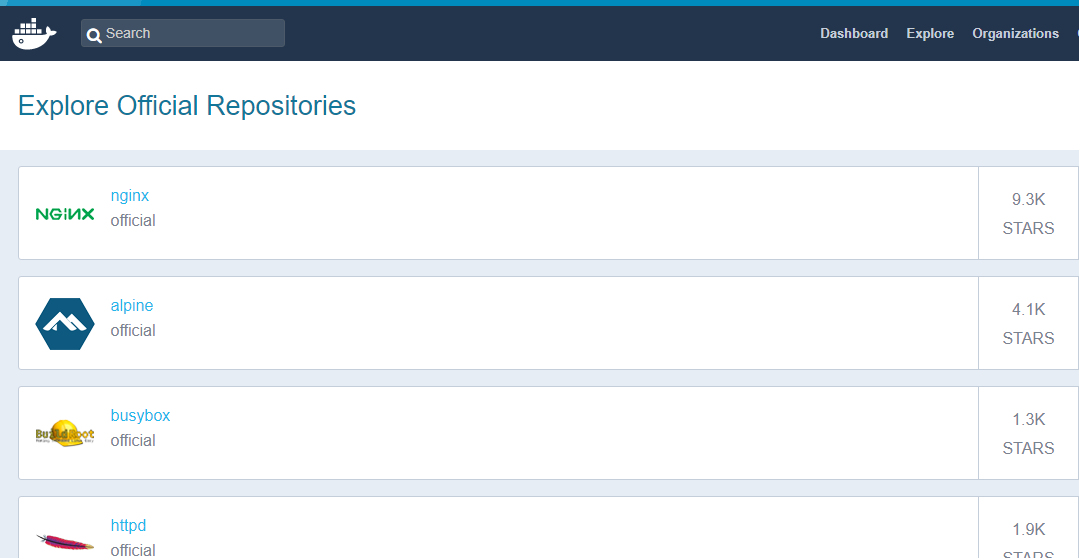Click the search magnifier icon
Image resolution: width=1079 pixels, height=558 pixels.
tap(94, 34)
